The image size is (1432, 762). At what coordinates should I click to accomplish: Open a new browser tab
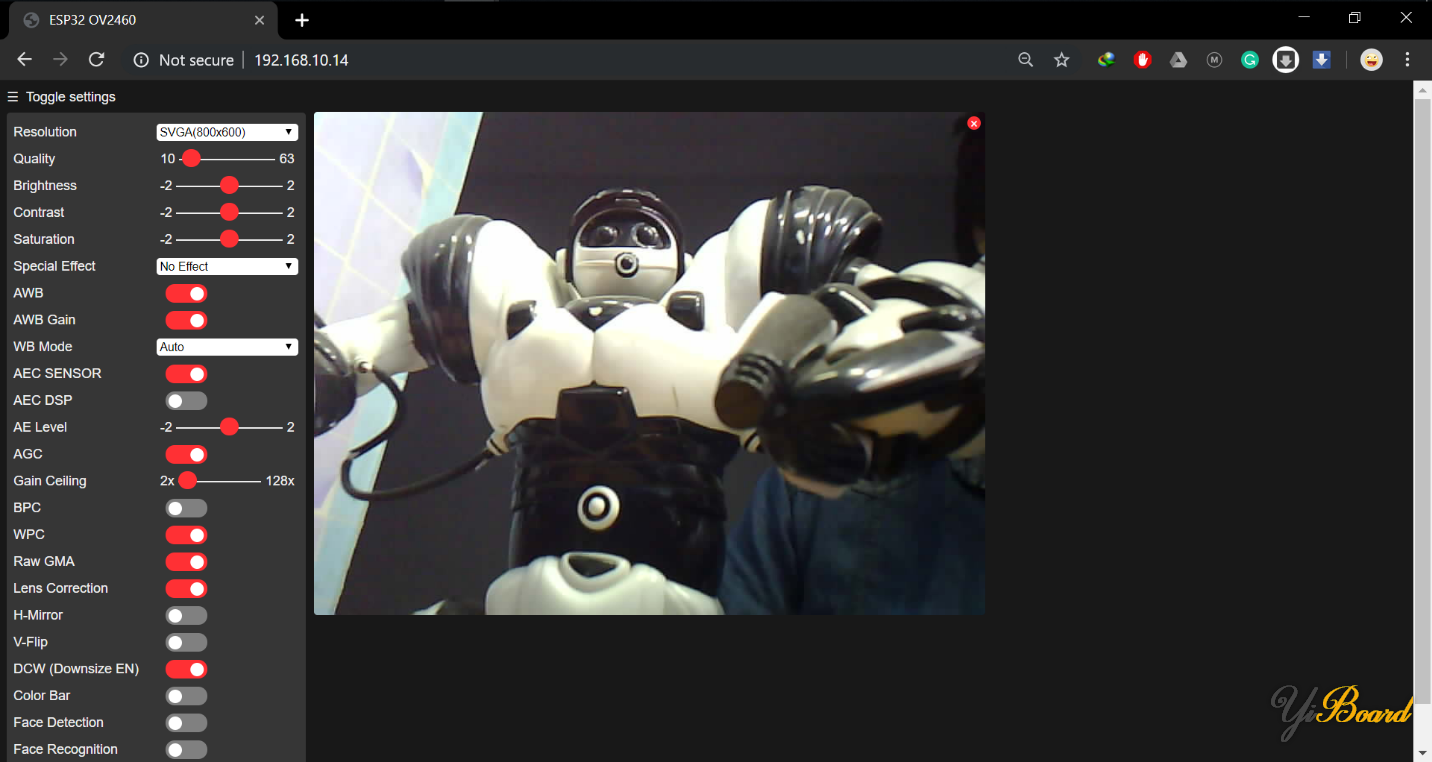coord(302,20)
